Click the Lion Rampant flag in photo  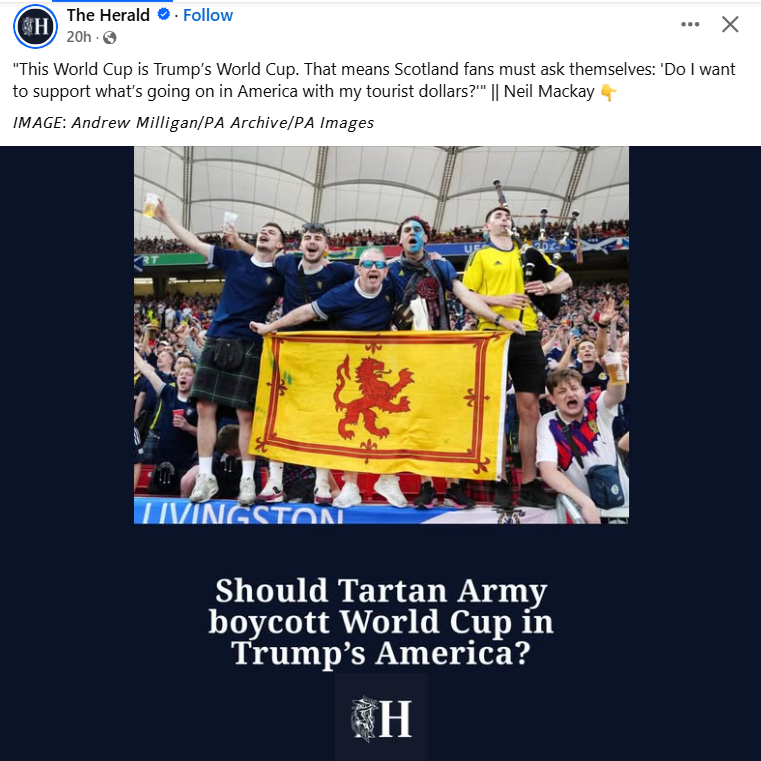(x=379, y=404)
